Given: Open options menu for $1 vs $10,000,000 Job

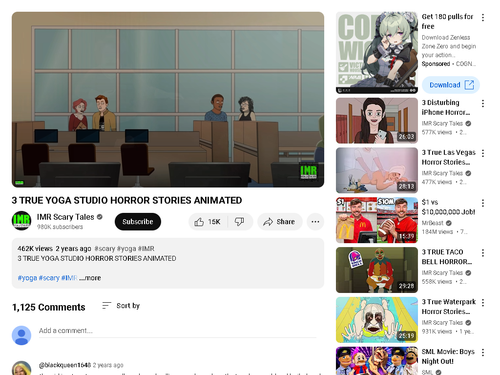Looking at the screenshot, I should [483, 203].
